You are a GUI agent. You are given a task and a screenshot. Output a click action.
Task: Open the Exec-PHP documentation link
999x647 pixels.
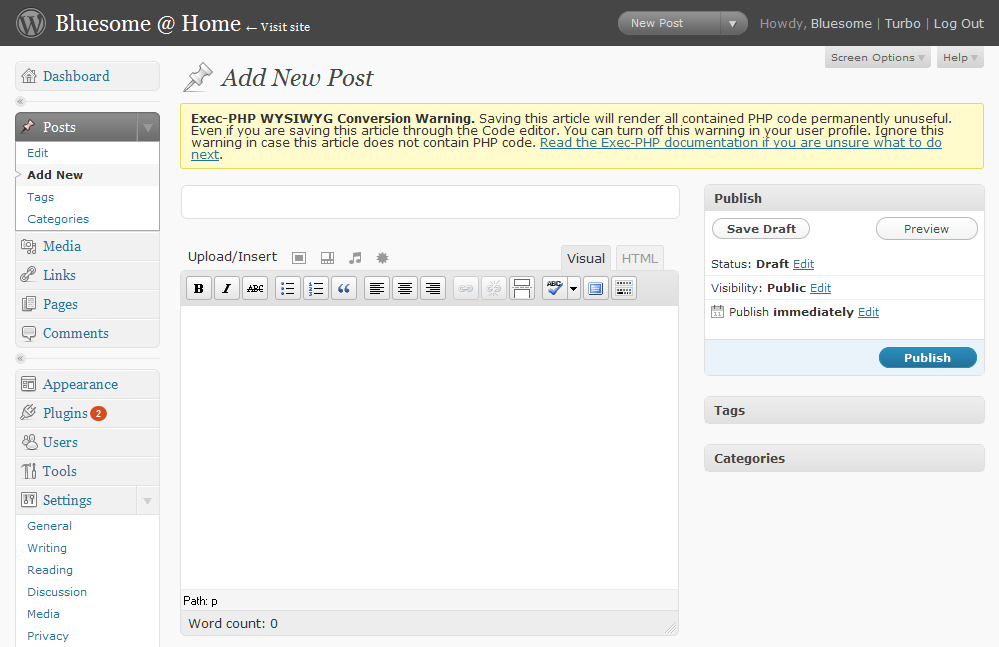(x=740, y=143)
